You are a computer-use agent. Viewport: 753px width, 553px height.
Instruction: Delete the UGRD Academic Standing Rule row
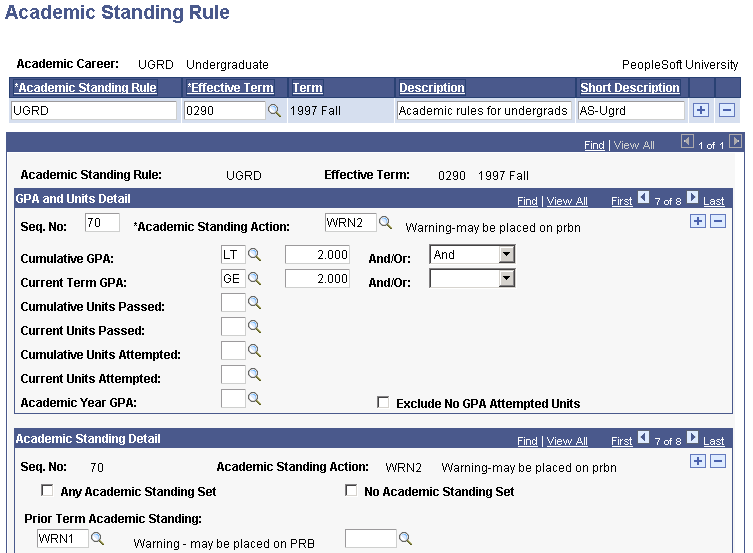pyautogui.click(x=727, y=110)
